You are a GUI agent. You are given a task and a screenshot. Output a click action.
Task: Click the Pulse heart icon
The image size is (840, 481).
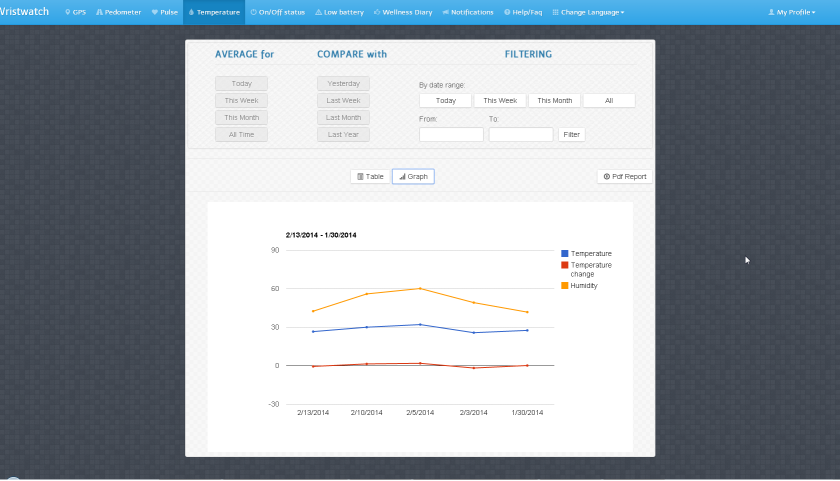(155, 12)
